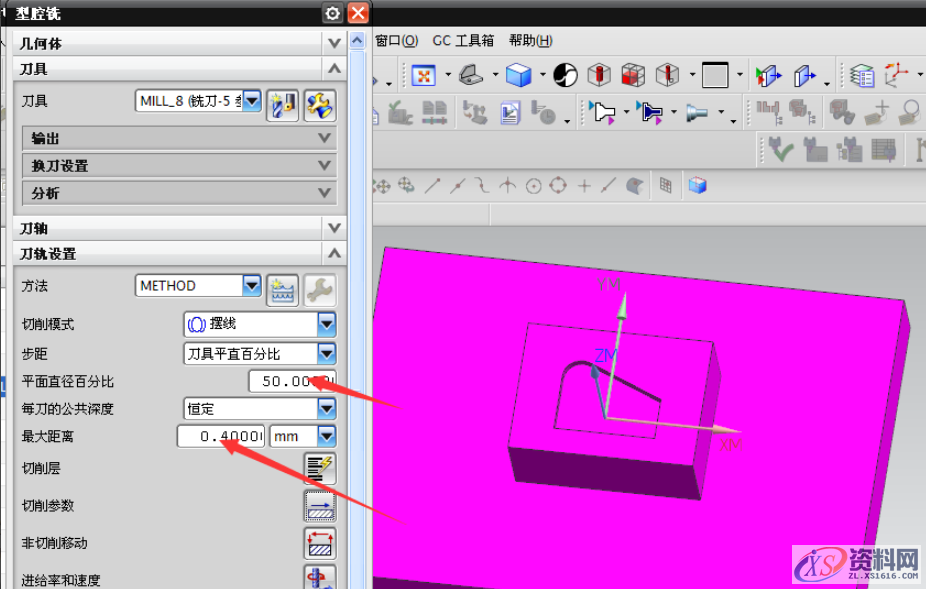Open the 步距 stepover dropdown
The image size is (926, 589).
[326, 353]
